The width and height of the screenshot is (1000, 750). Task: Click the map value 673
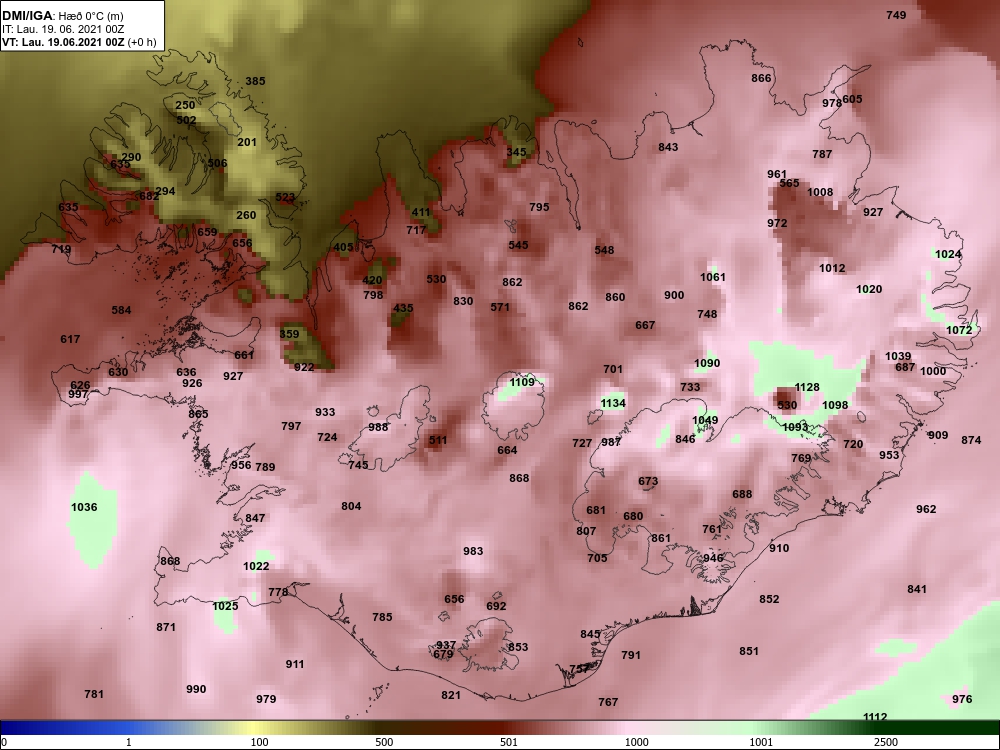coord(648,481)
